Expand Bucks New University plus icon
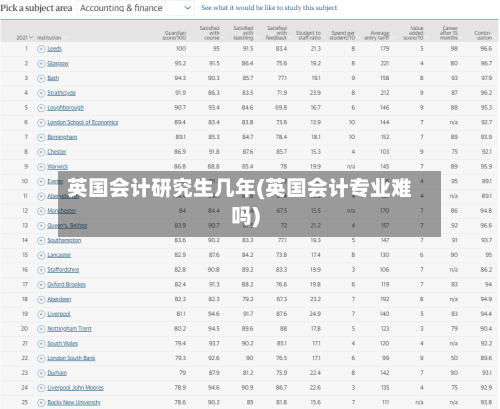This screenshot has height=409, width=500. coord(41,403)
